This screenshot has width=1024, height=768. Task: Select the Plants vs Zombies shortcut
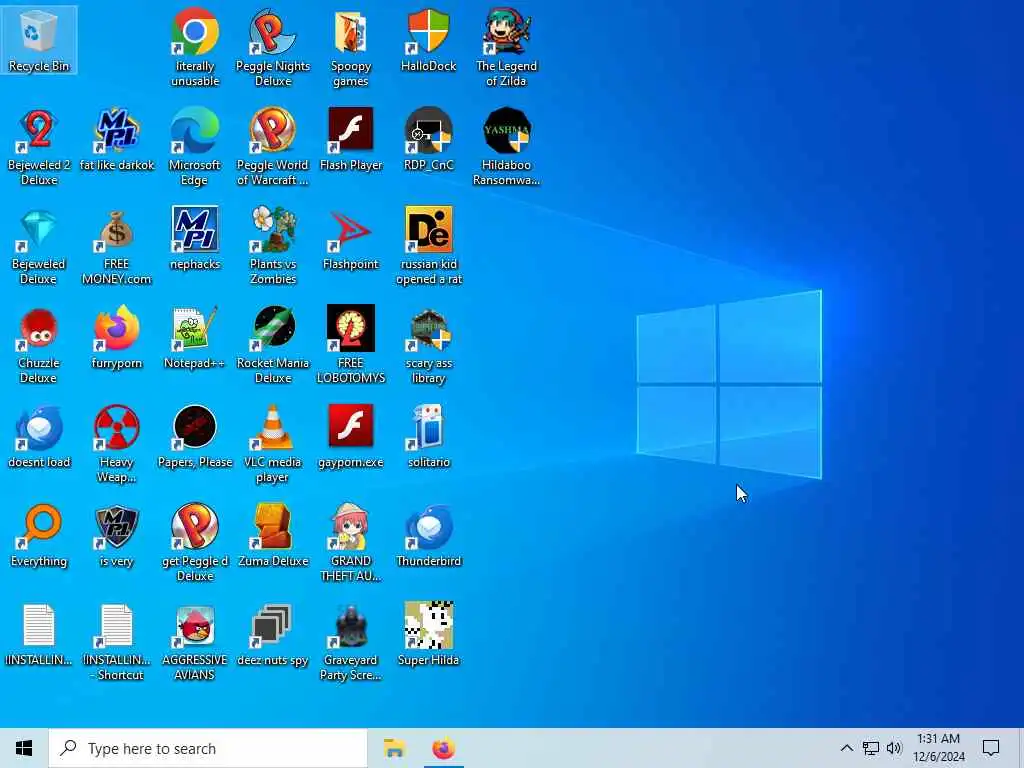tap(272, 246)
